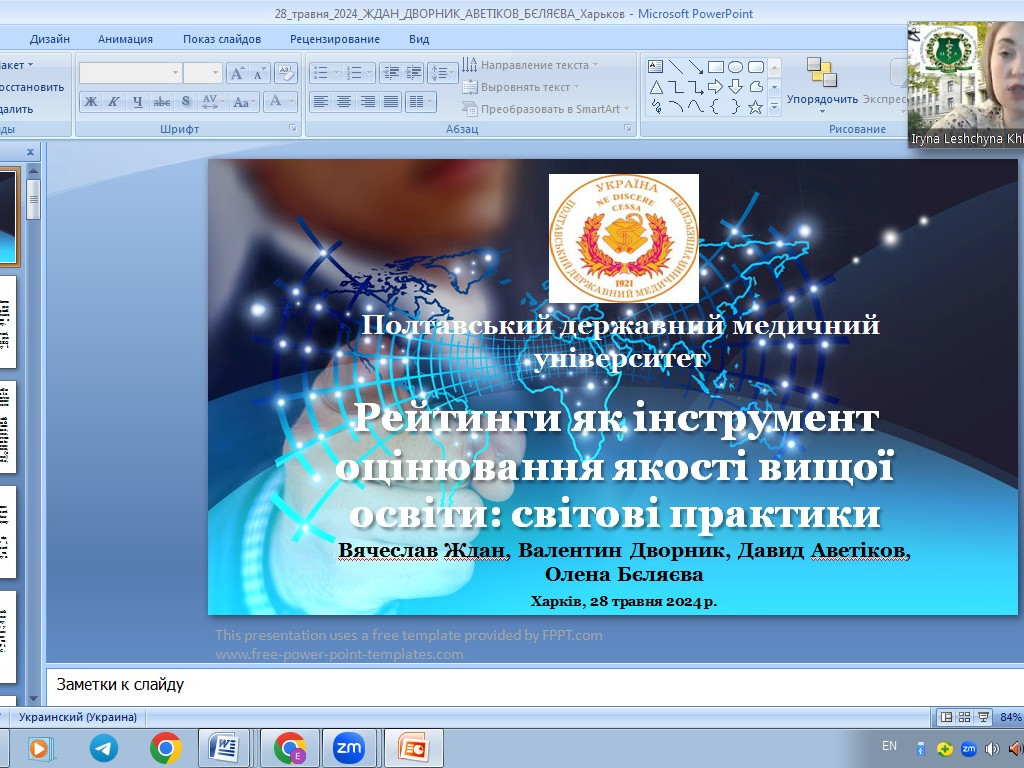Select the curve shape tool
The height and width of the screenshot is (768, 1024).
point(696,106)
